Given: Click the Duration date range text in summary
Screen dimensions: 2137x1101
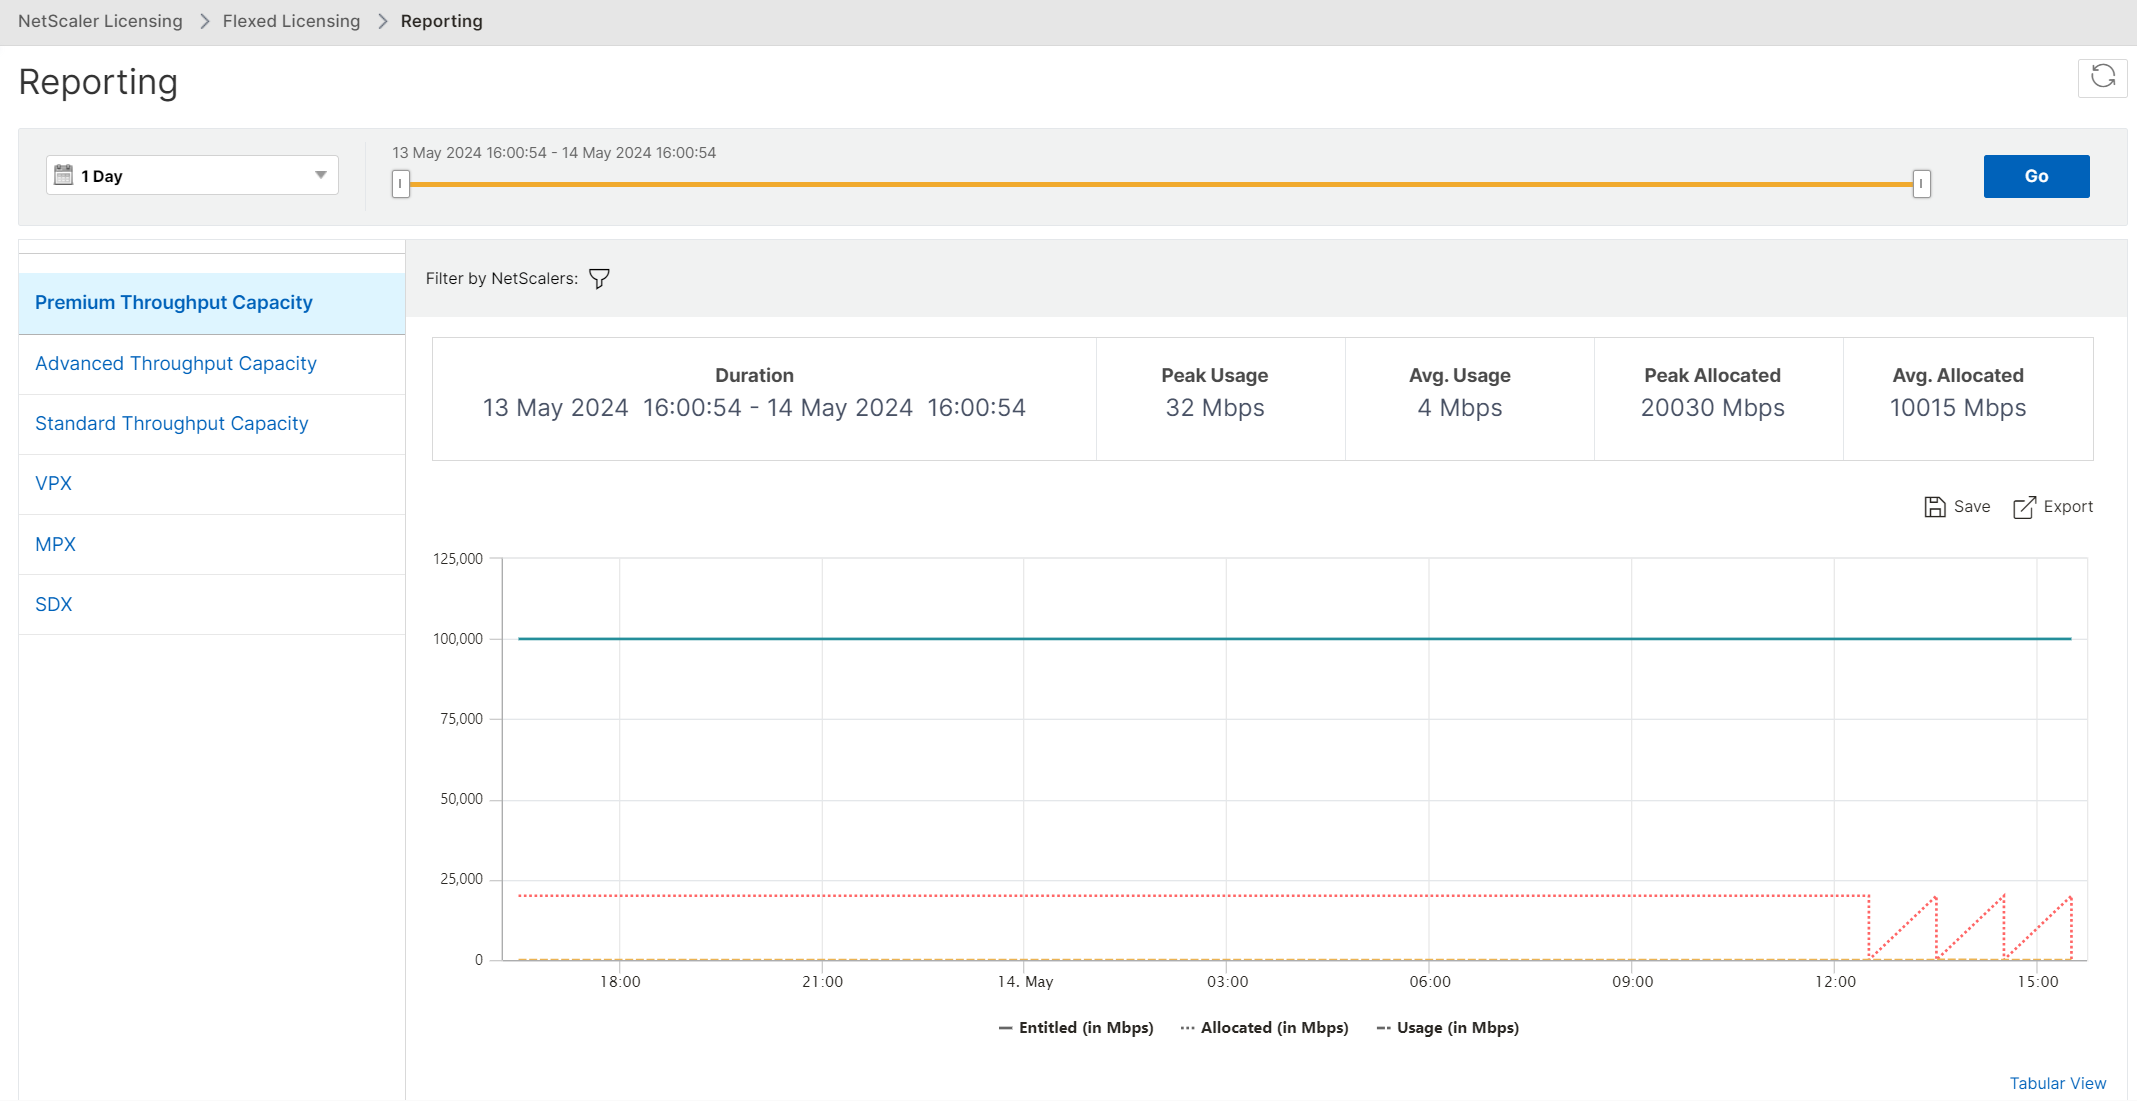Looking at the screenshot, I should [x=754, y=408].
